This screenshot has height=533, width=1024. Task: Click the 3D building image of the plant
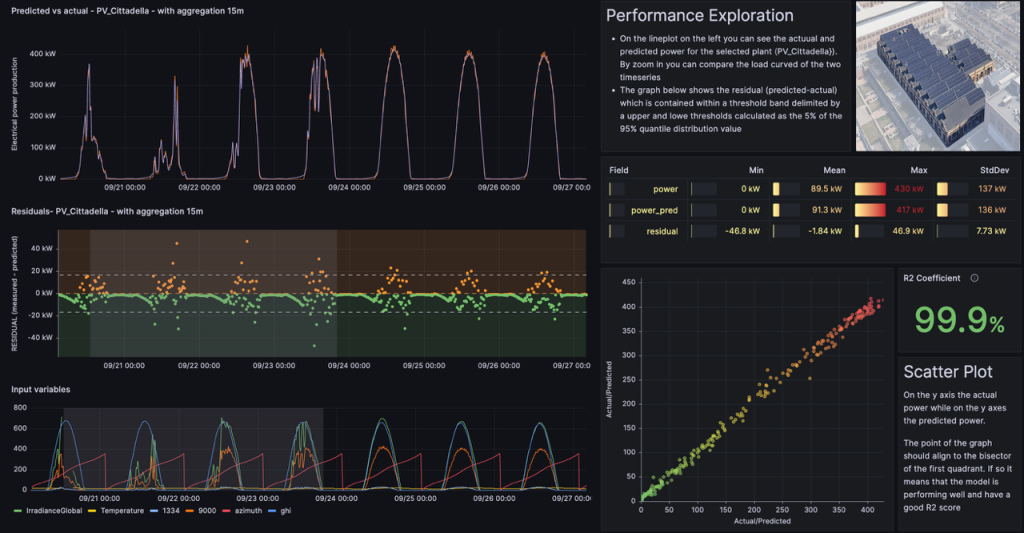(x=937, y=75)
